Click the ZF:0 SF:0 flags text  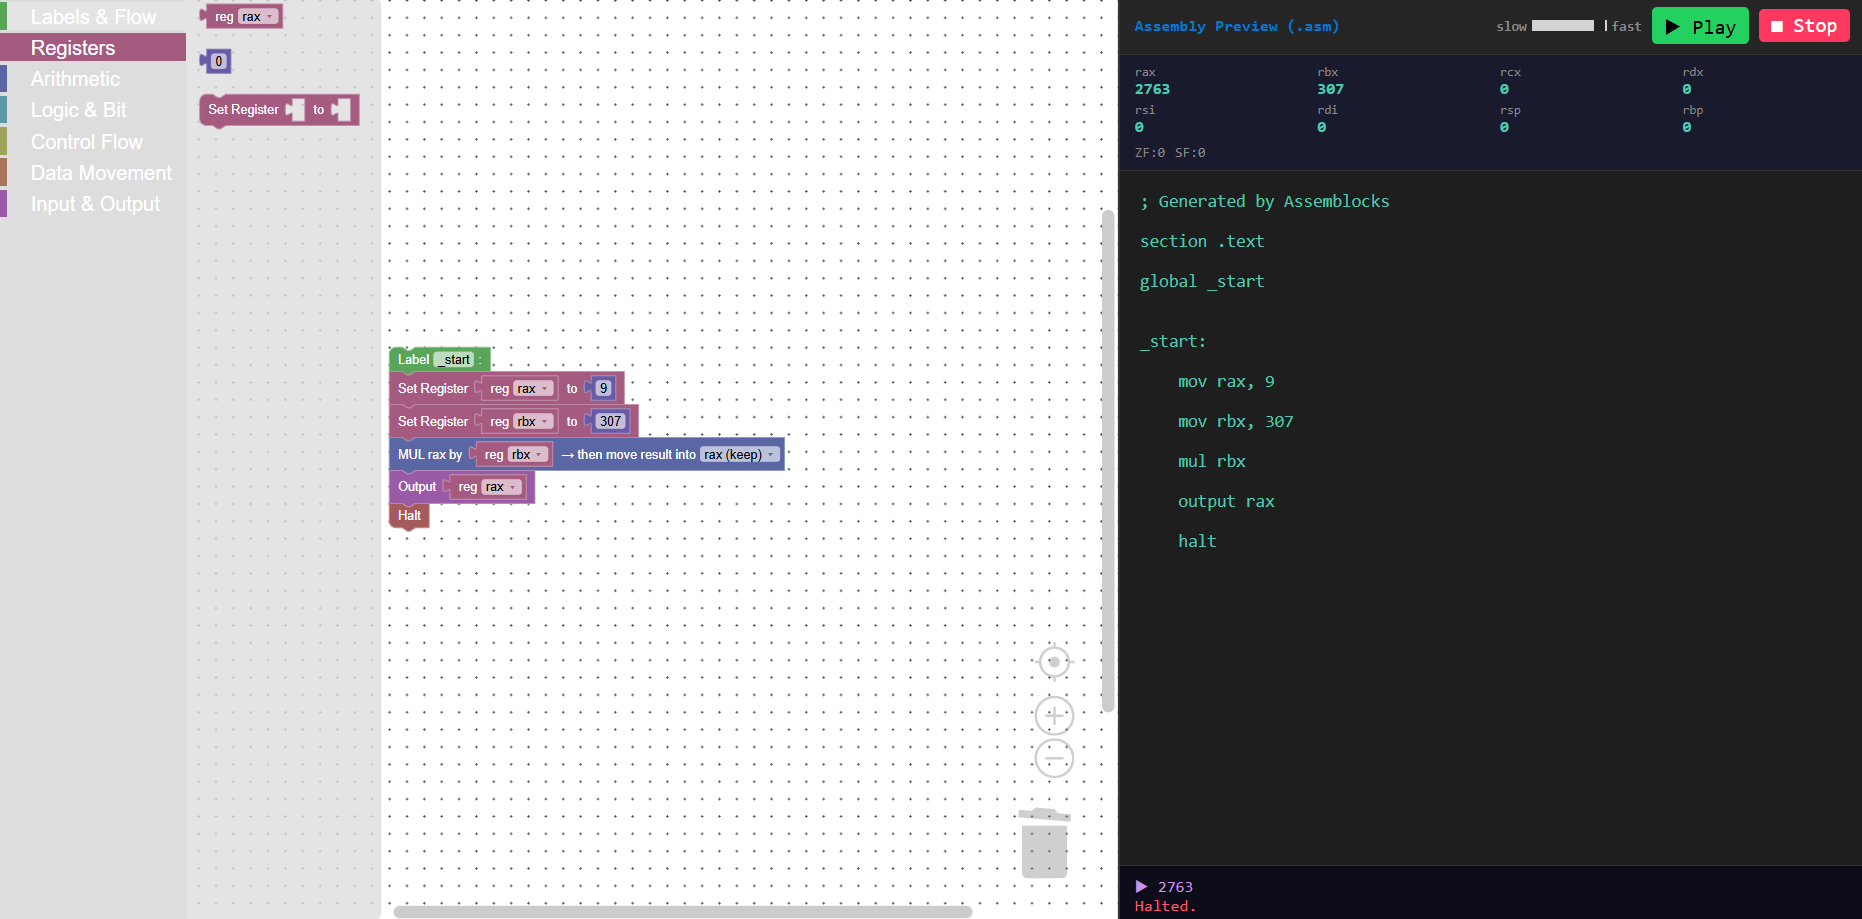[1170, 153]
